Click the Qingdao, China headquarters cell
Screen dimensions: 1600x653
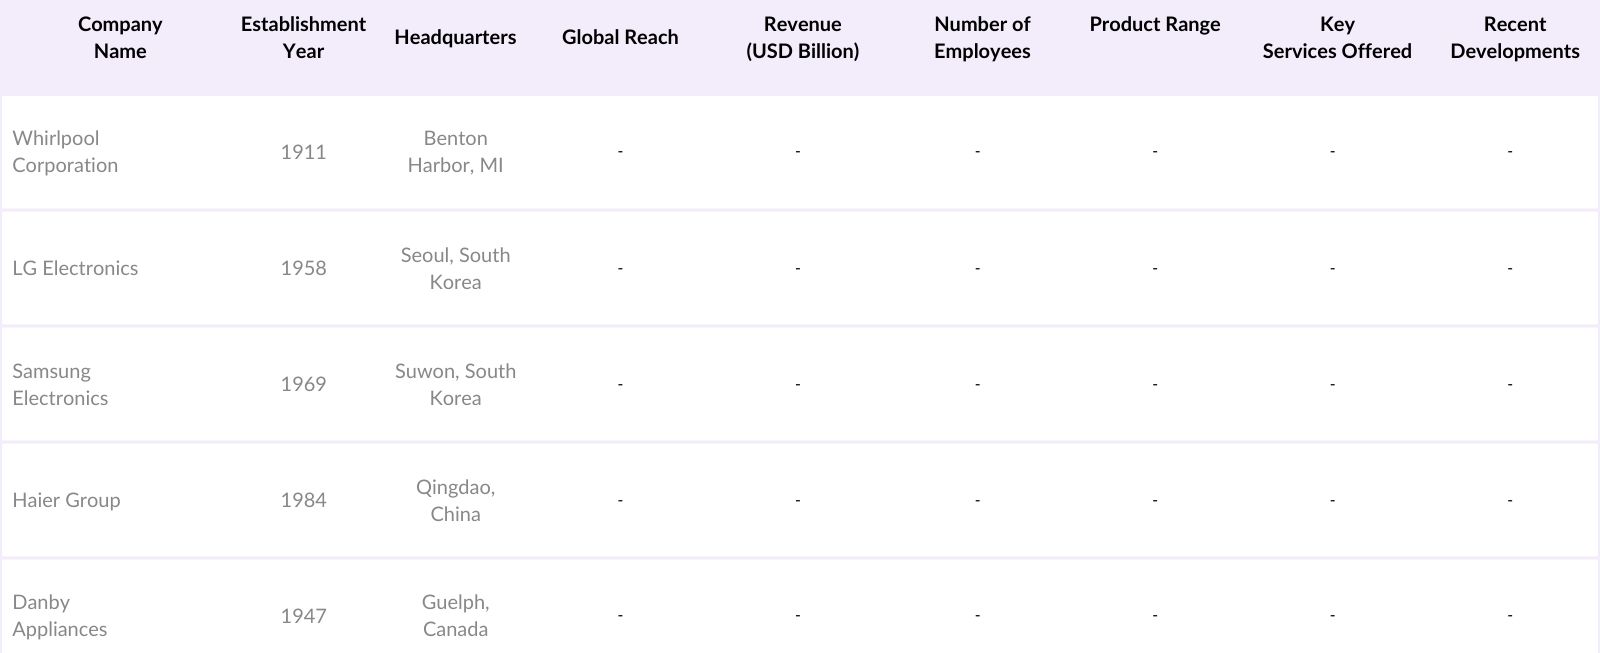[455, 500]
